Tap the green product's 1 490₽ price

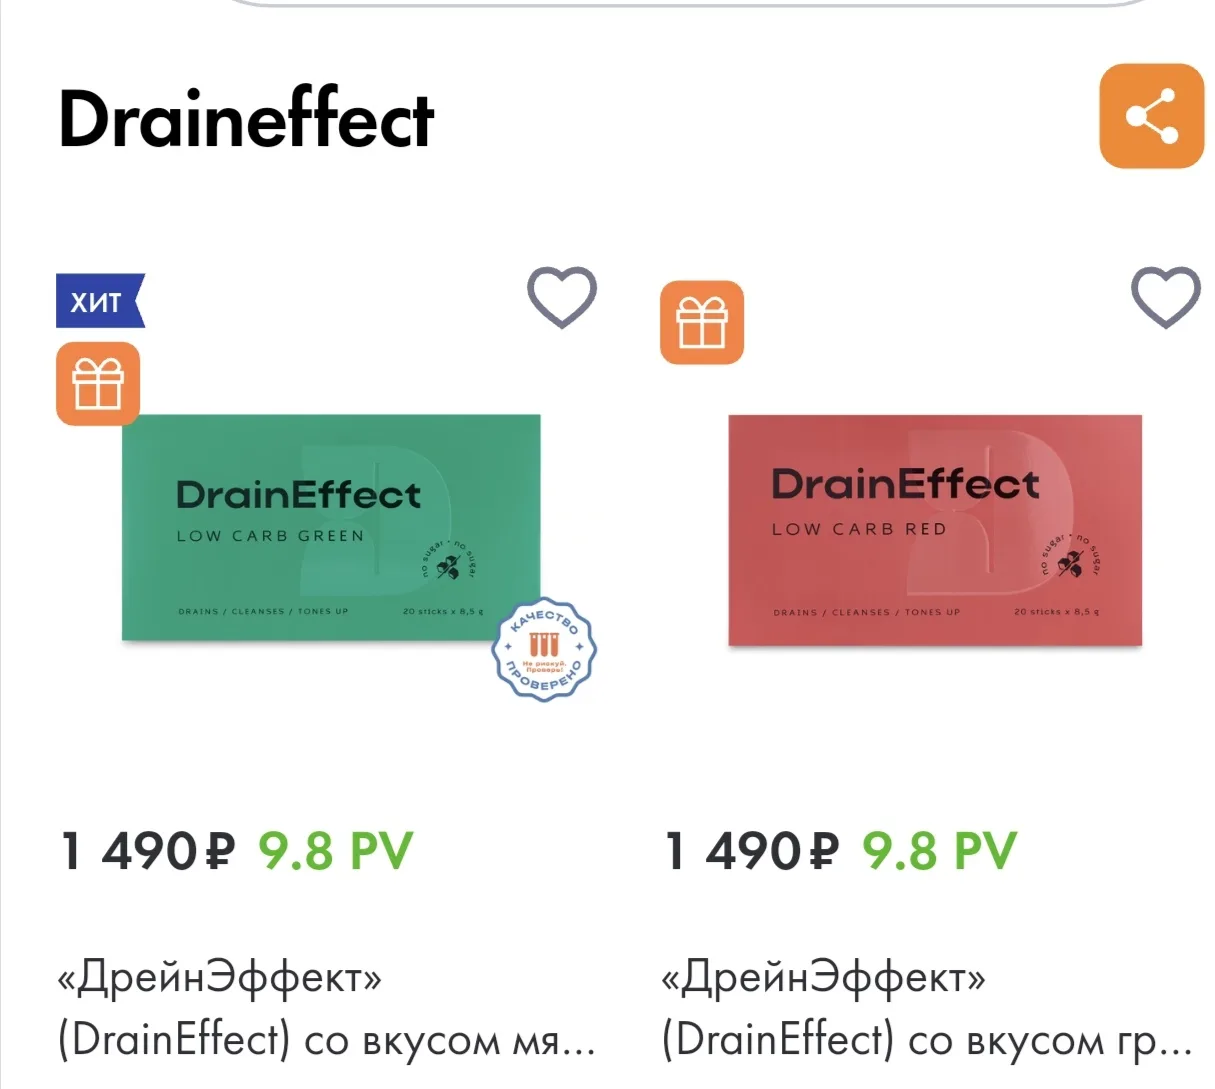(148, 852)
